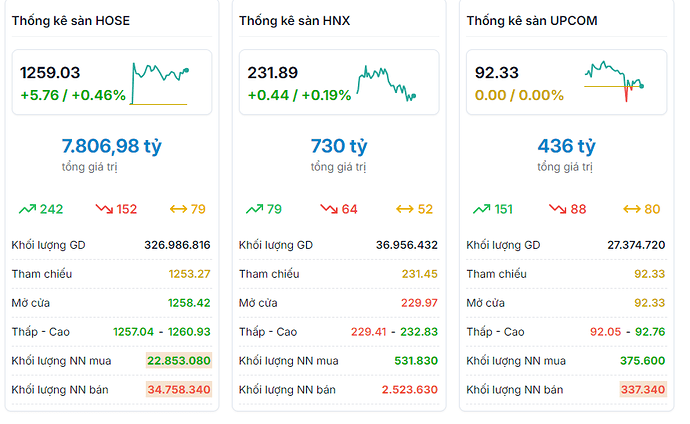Click the Thống kê sàn UPCOM heading
This screenshot has height=424, width=690.
(x=532, y=21)
